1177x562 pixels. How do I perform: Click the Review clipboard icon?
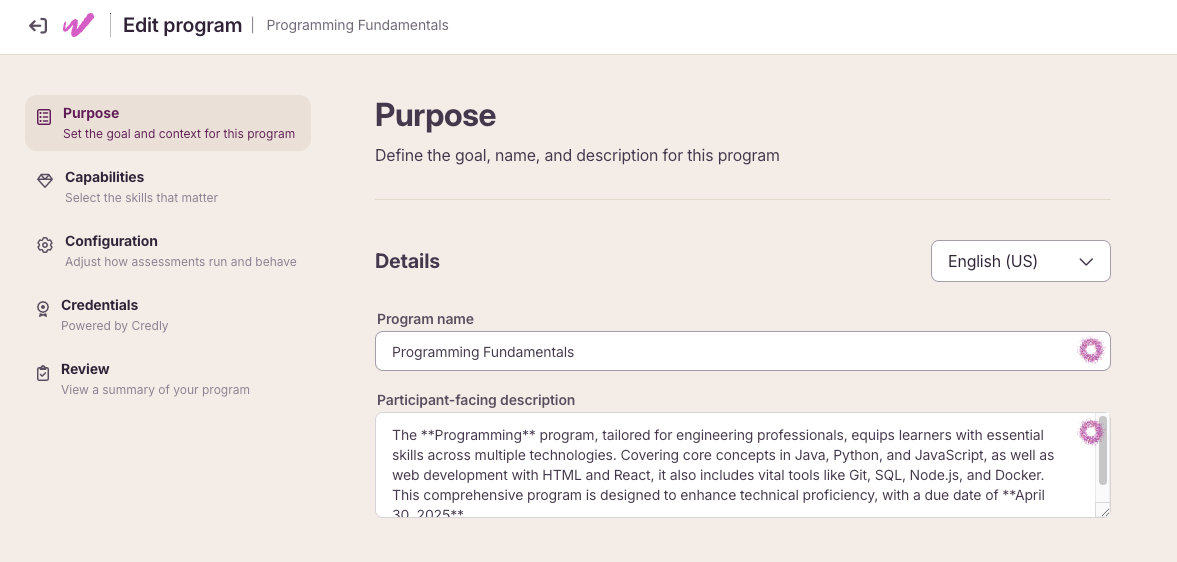point(43,373)
